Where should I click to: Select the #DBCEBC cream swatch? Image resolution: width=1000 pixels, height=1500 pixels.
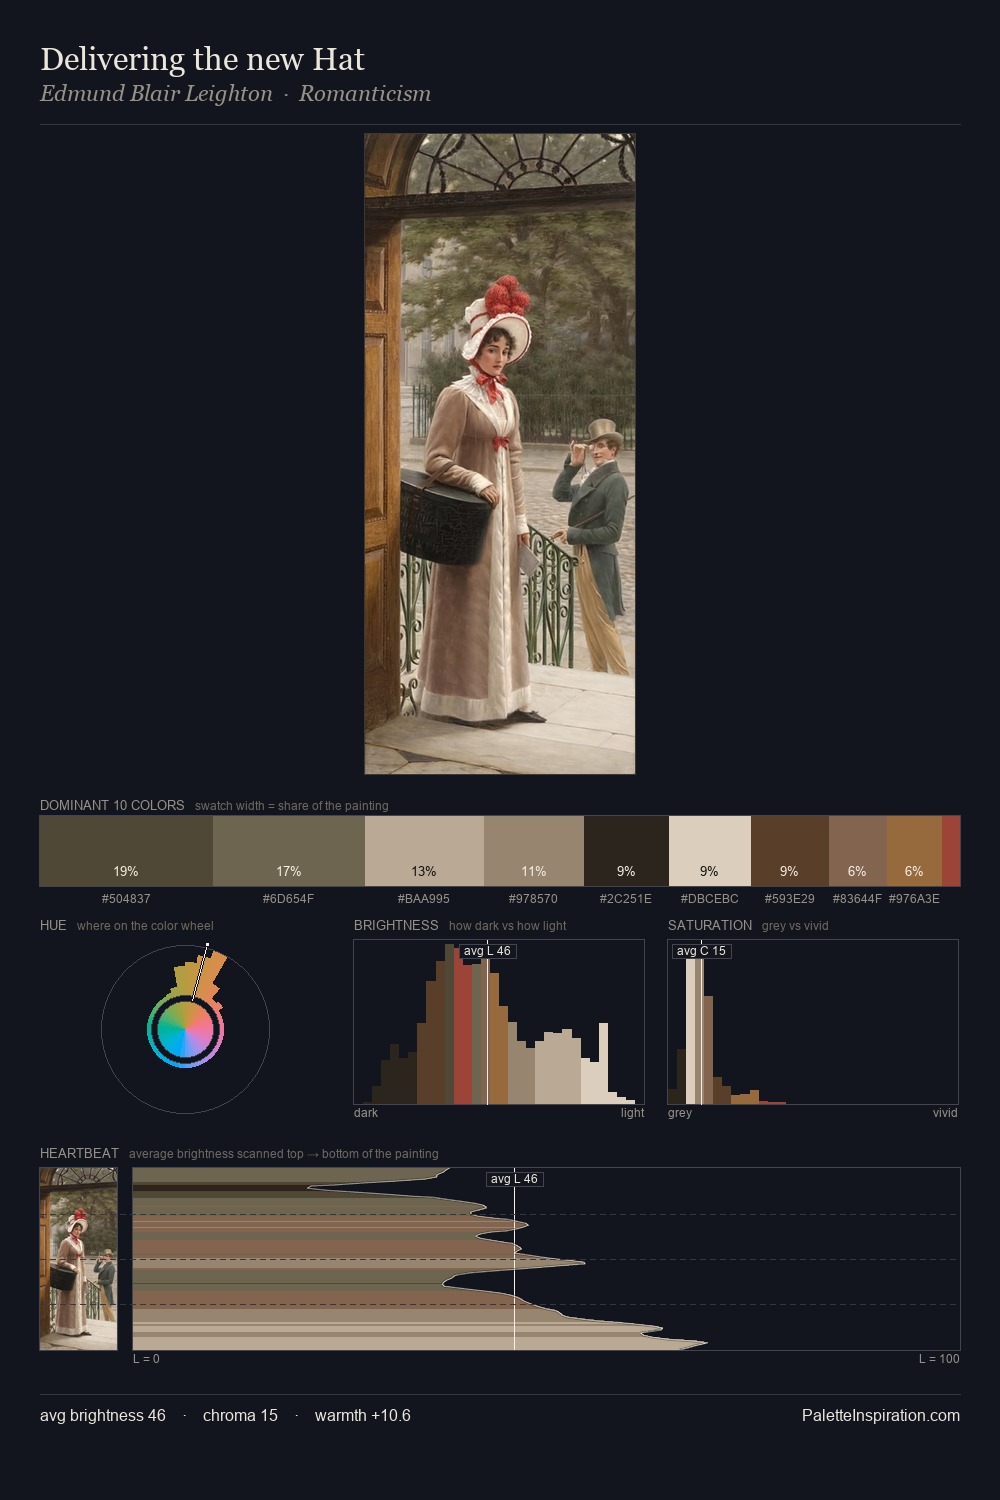pyautogui.click(x=710, y=851)
